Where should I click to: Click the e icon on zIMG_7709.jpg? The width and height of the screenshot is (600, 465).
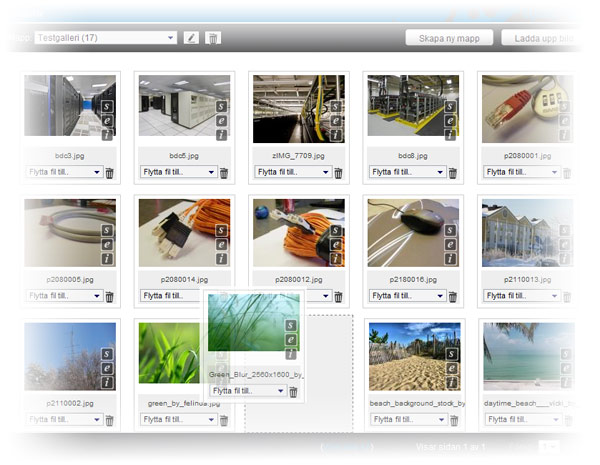[x=336, y=121]
